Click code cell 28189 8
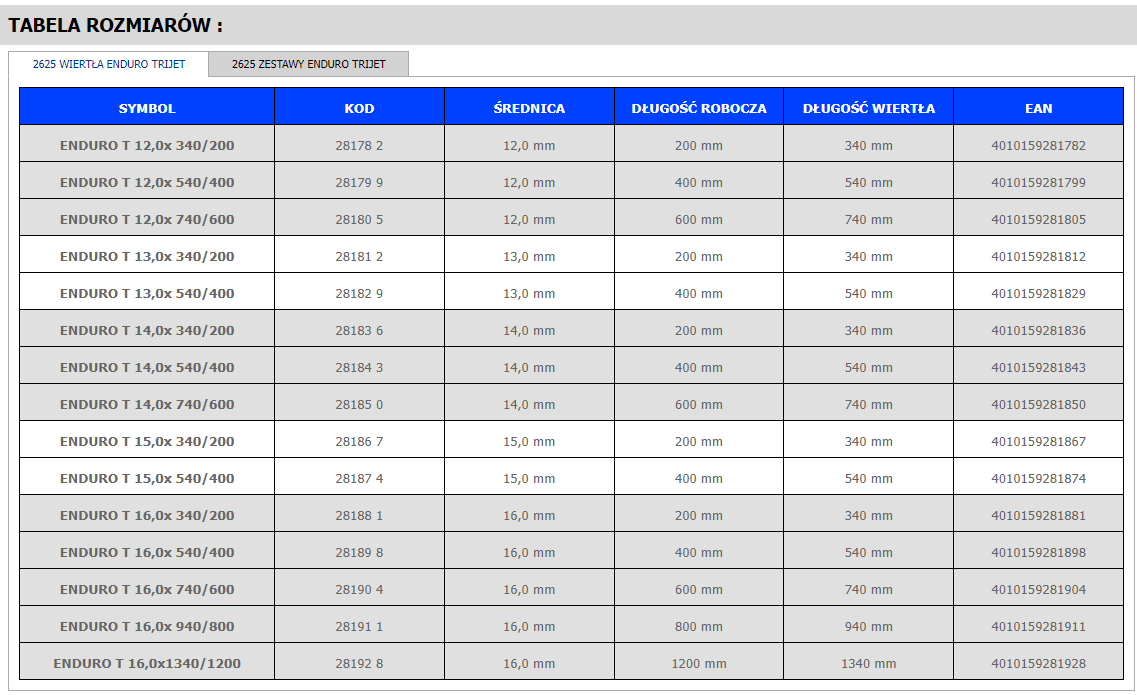This screenshot has width=1137, height=695. tap(359, 552)
